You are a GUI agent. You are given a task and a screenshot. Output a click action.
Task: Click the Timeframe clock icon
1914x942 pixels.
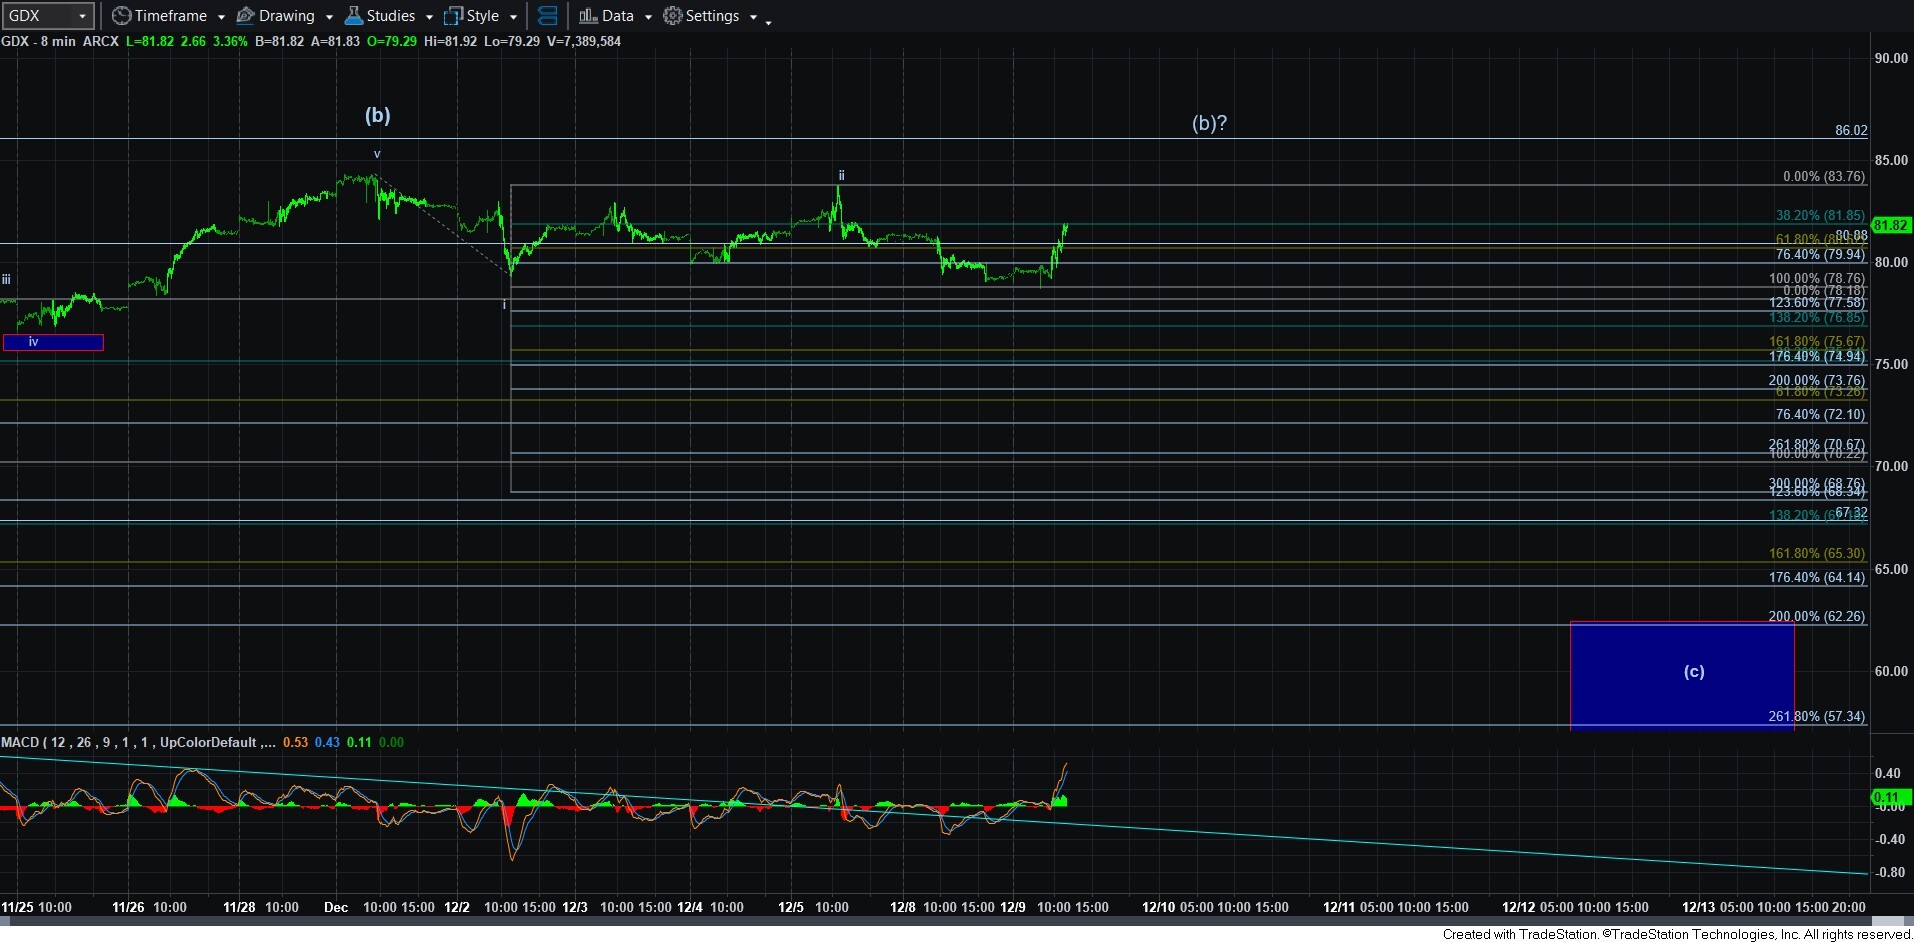coord(121,16)
